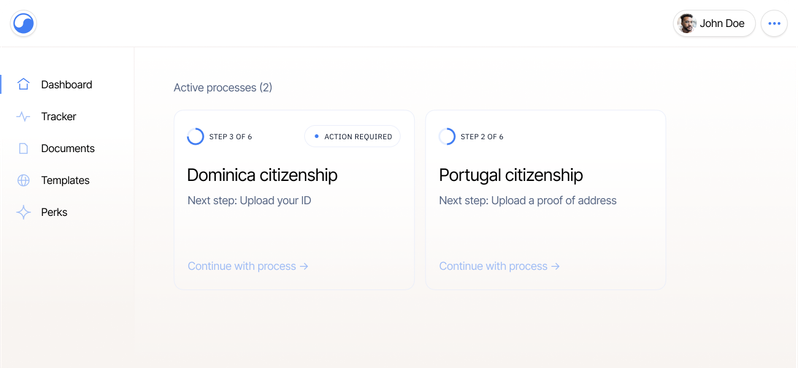Go to the Documents section
The width and height of the screenshot is (798, 368).
[68, 149]
